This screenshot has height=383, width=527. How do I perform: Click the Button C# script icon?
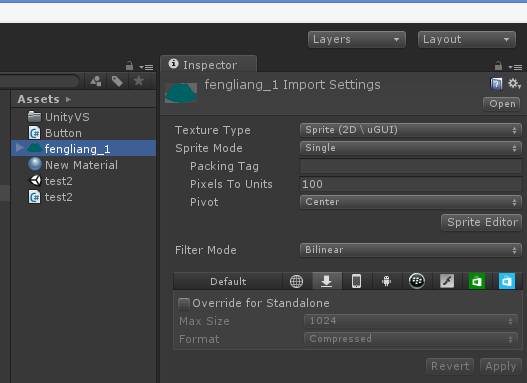tap(34, 133)
